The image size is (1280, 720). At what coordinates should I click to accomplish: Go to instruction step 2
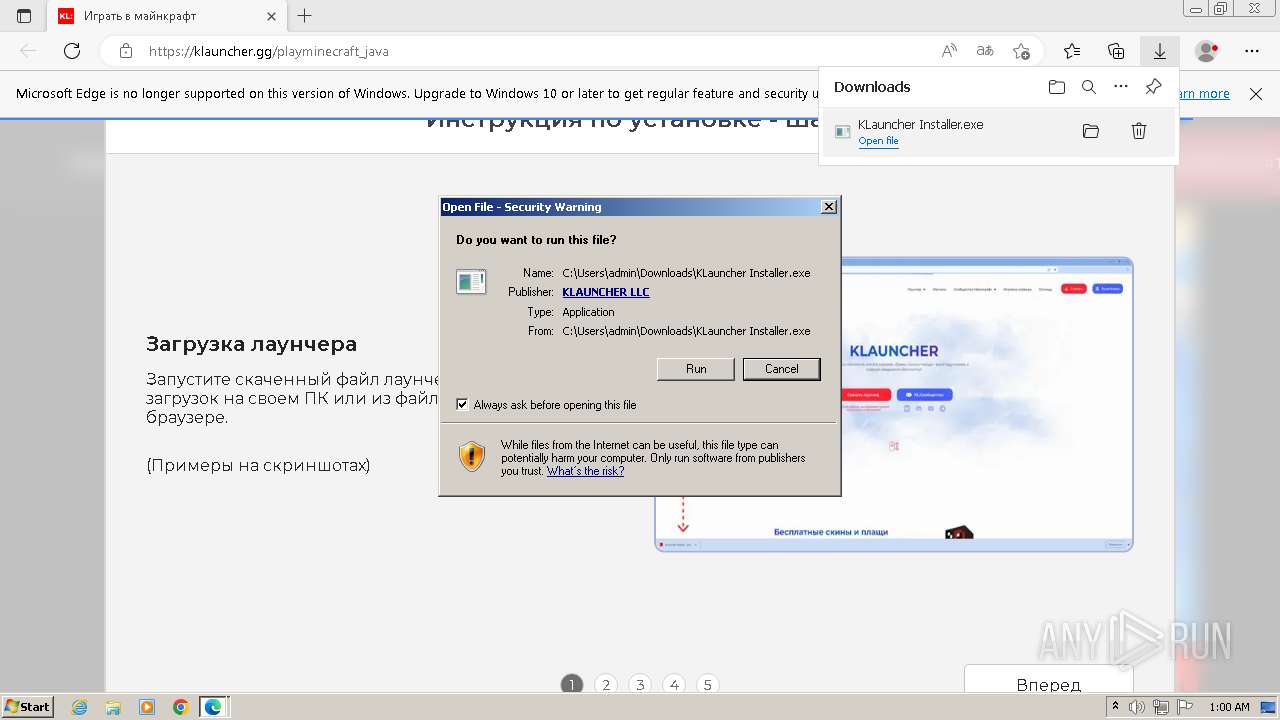(x=606, y=685)
